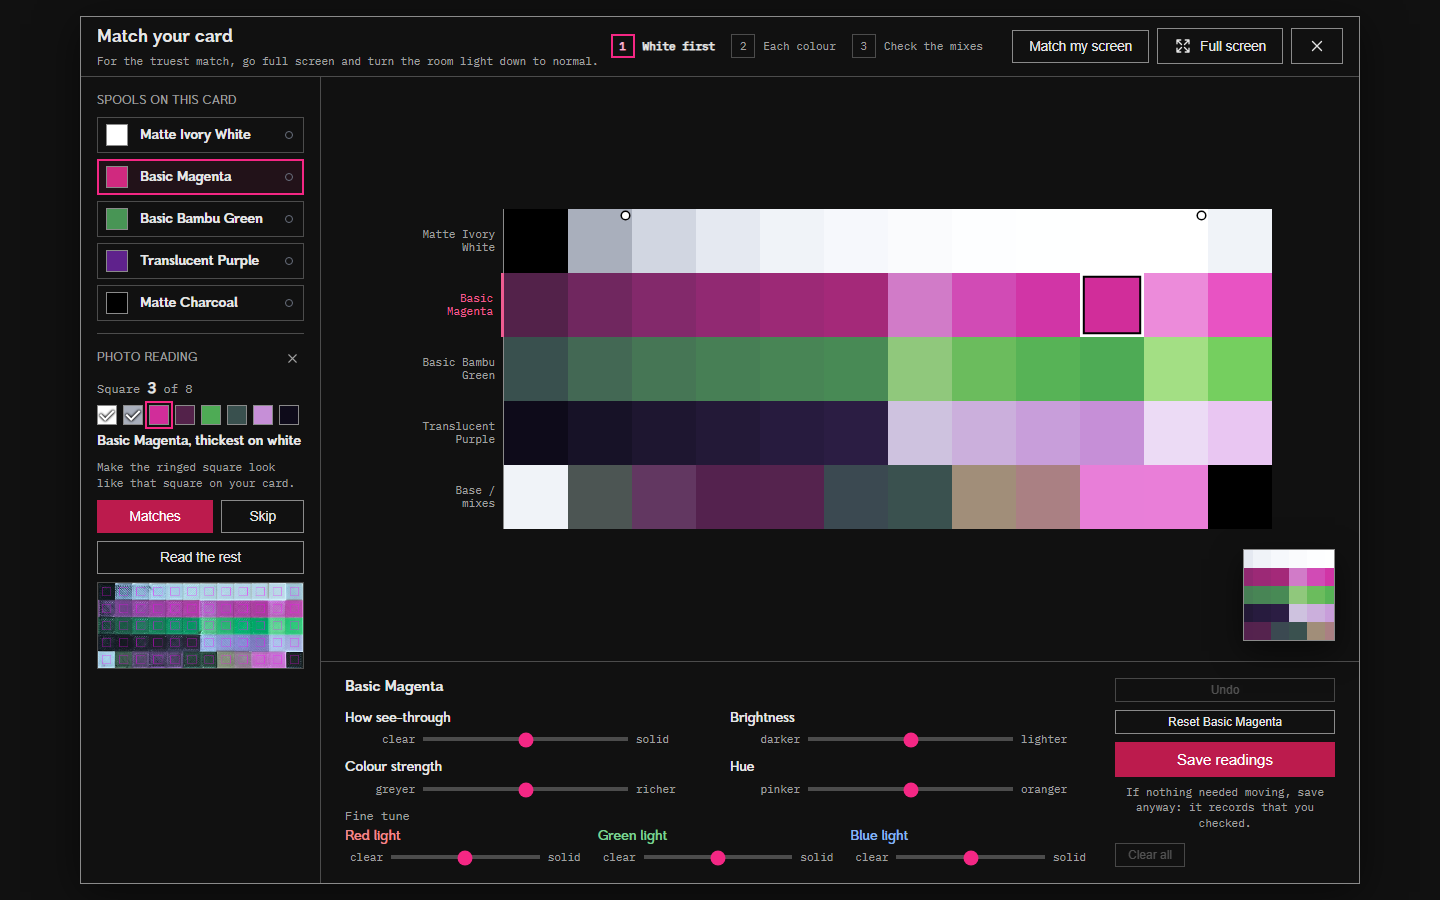Pick the light purple photo reading square
Screen dimensions: 1440x900
coord(263,415)
